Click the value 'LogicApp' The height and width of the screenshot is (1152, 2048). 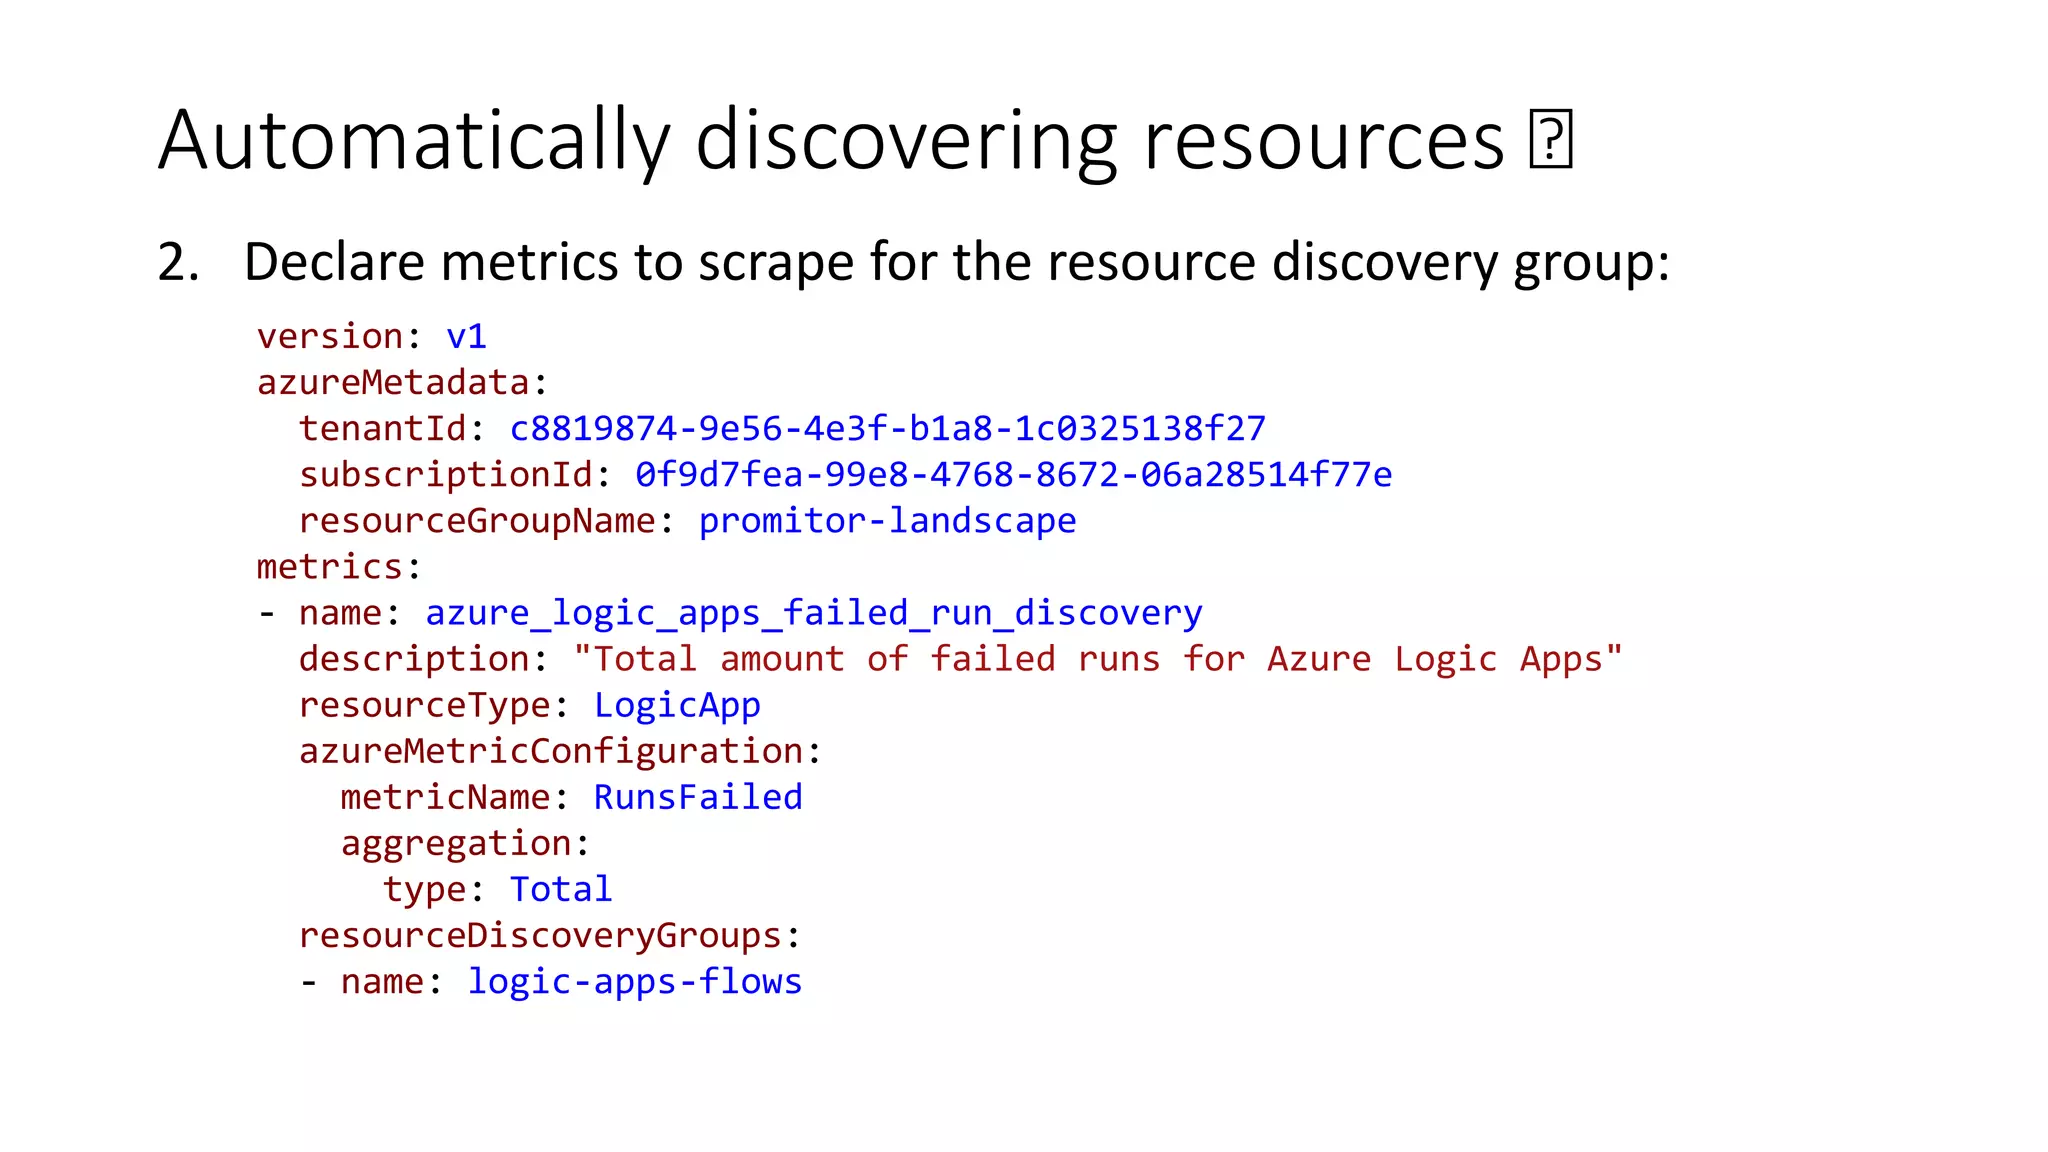pyautogui.click(x=677, y=705)
